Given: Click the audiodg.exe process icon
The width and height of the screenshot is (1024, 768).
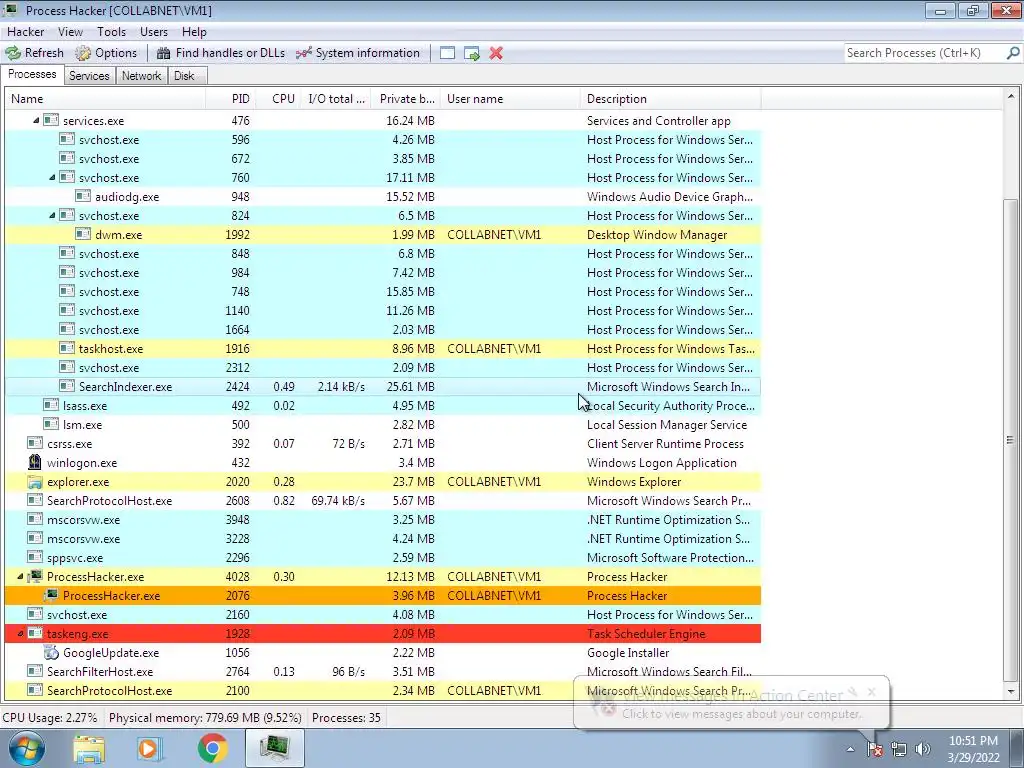Looking at the screenshot, I should pyautogui.click(x=83, y=197).
